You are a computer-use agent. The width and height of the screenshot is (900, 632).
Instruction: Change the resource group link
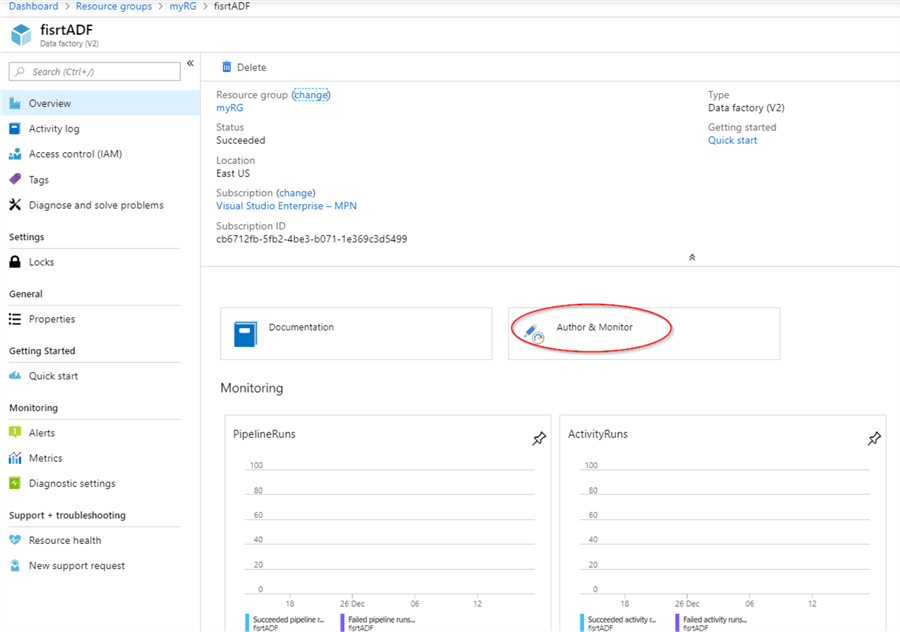tap(311, 95)
